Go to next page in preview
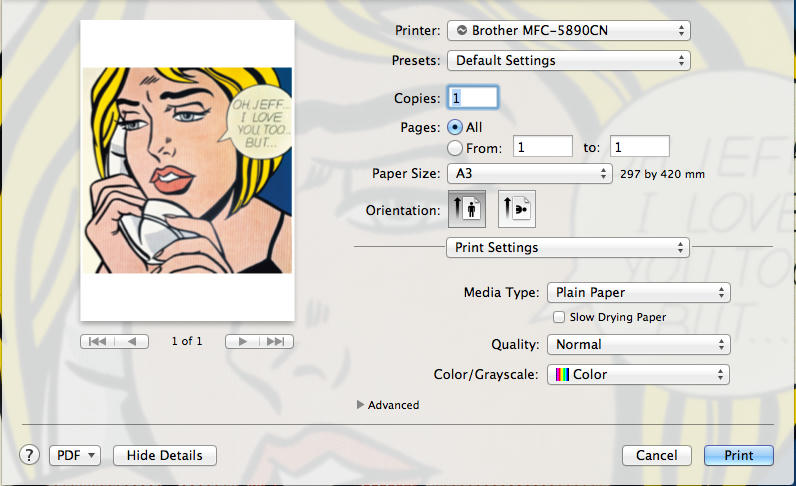 click(242, 341)
